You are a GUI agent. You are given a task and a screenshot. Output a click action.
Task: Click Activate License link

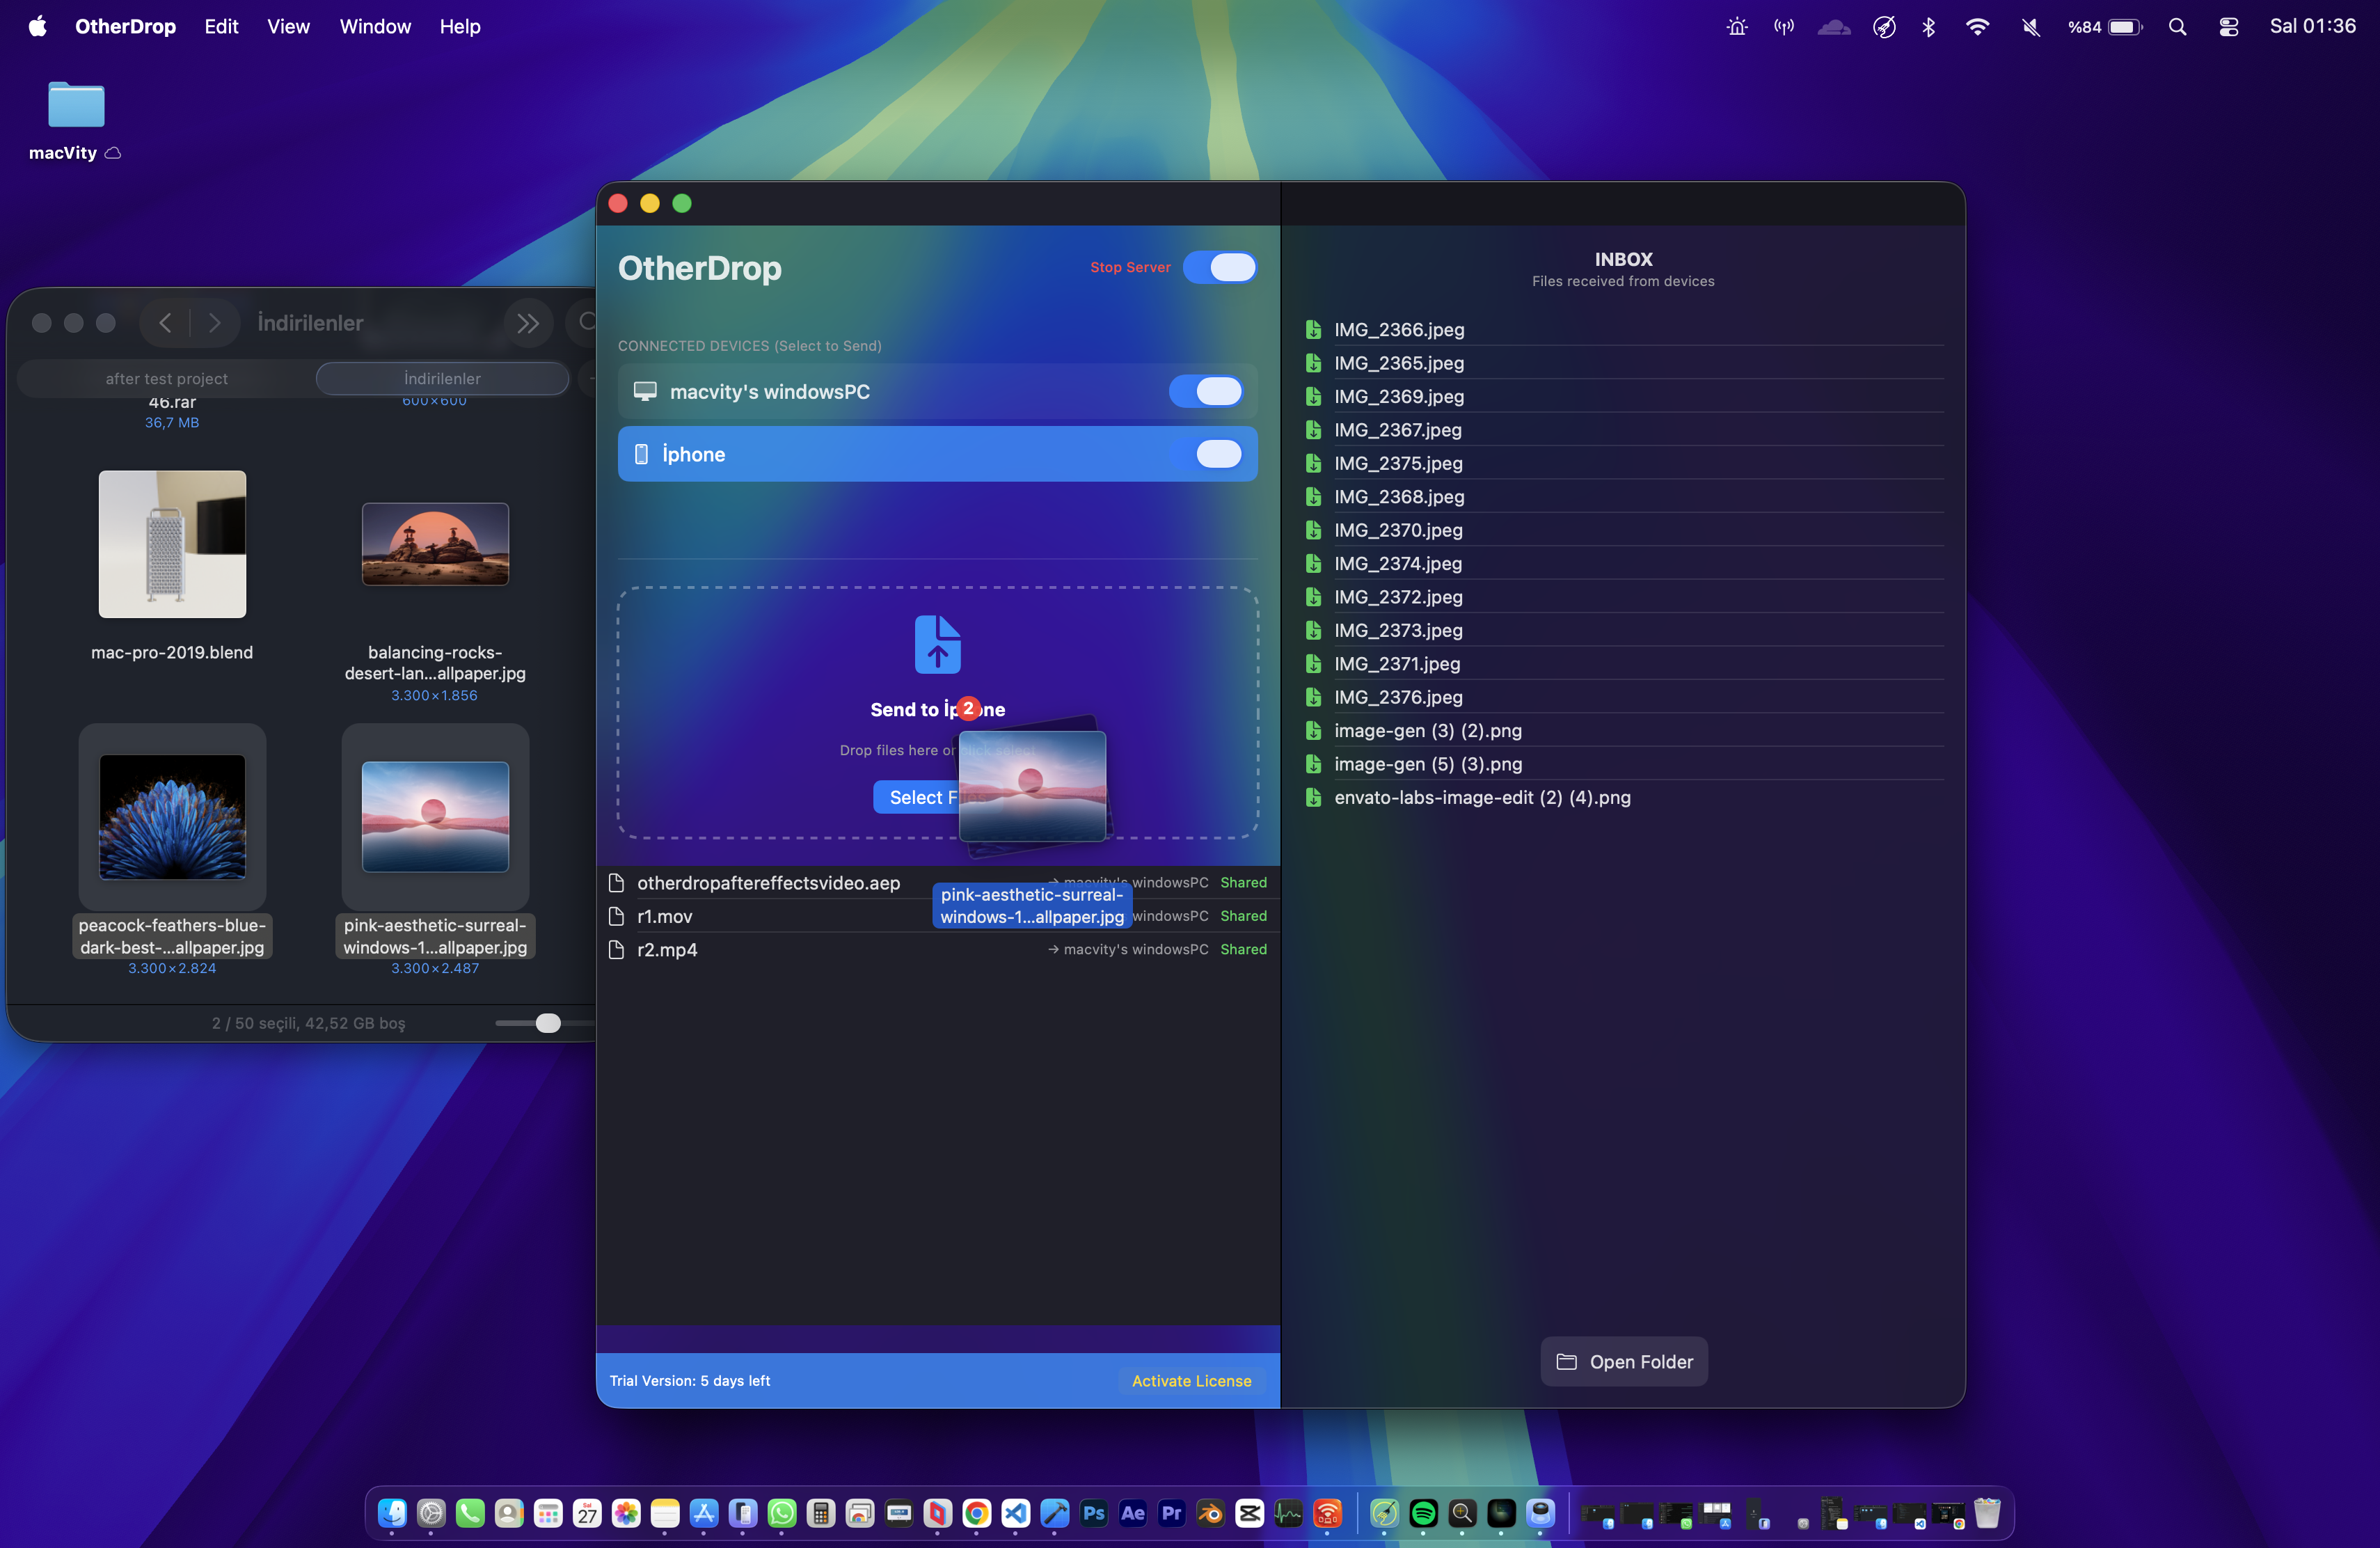(x=1191, y=1380)
